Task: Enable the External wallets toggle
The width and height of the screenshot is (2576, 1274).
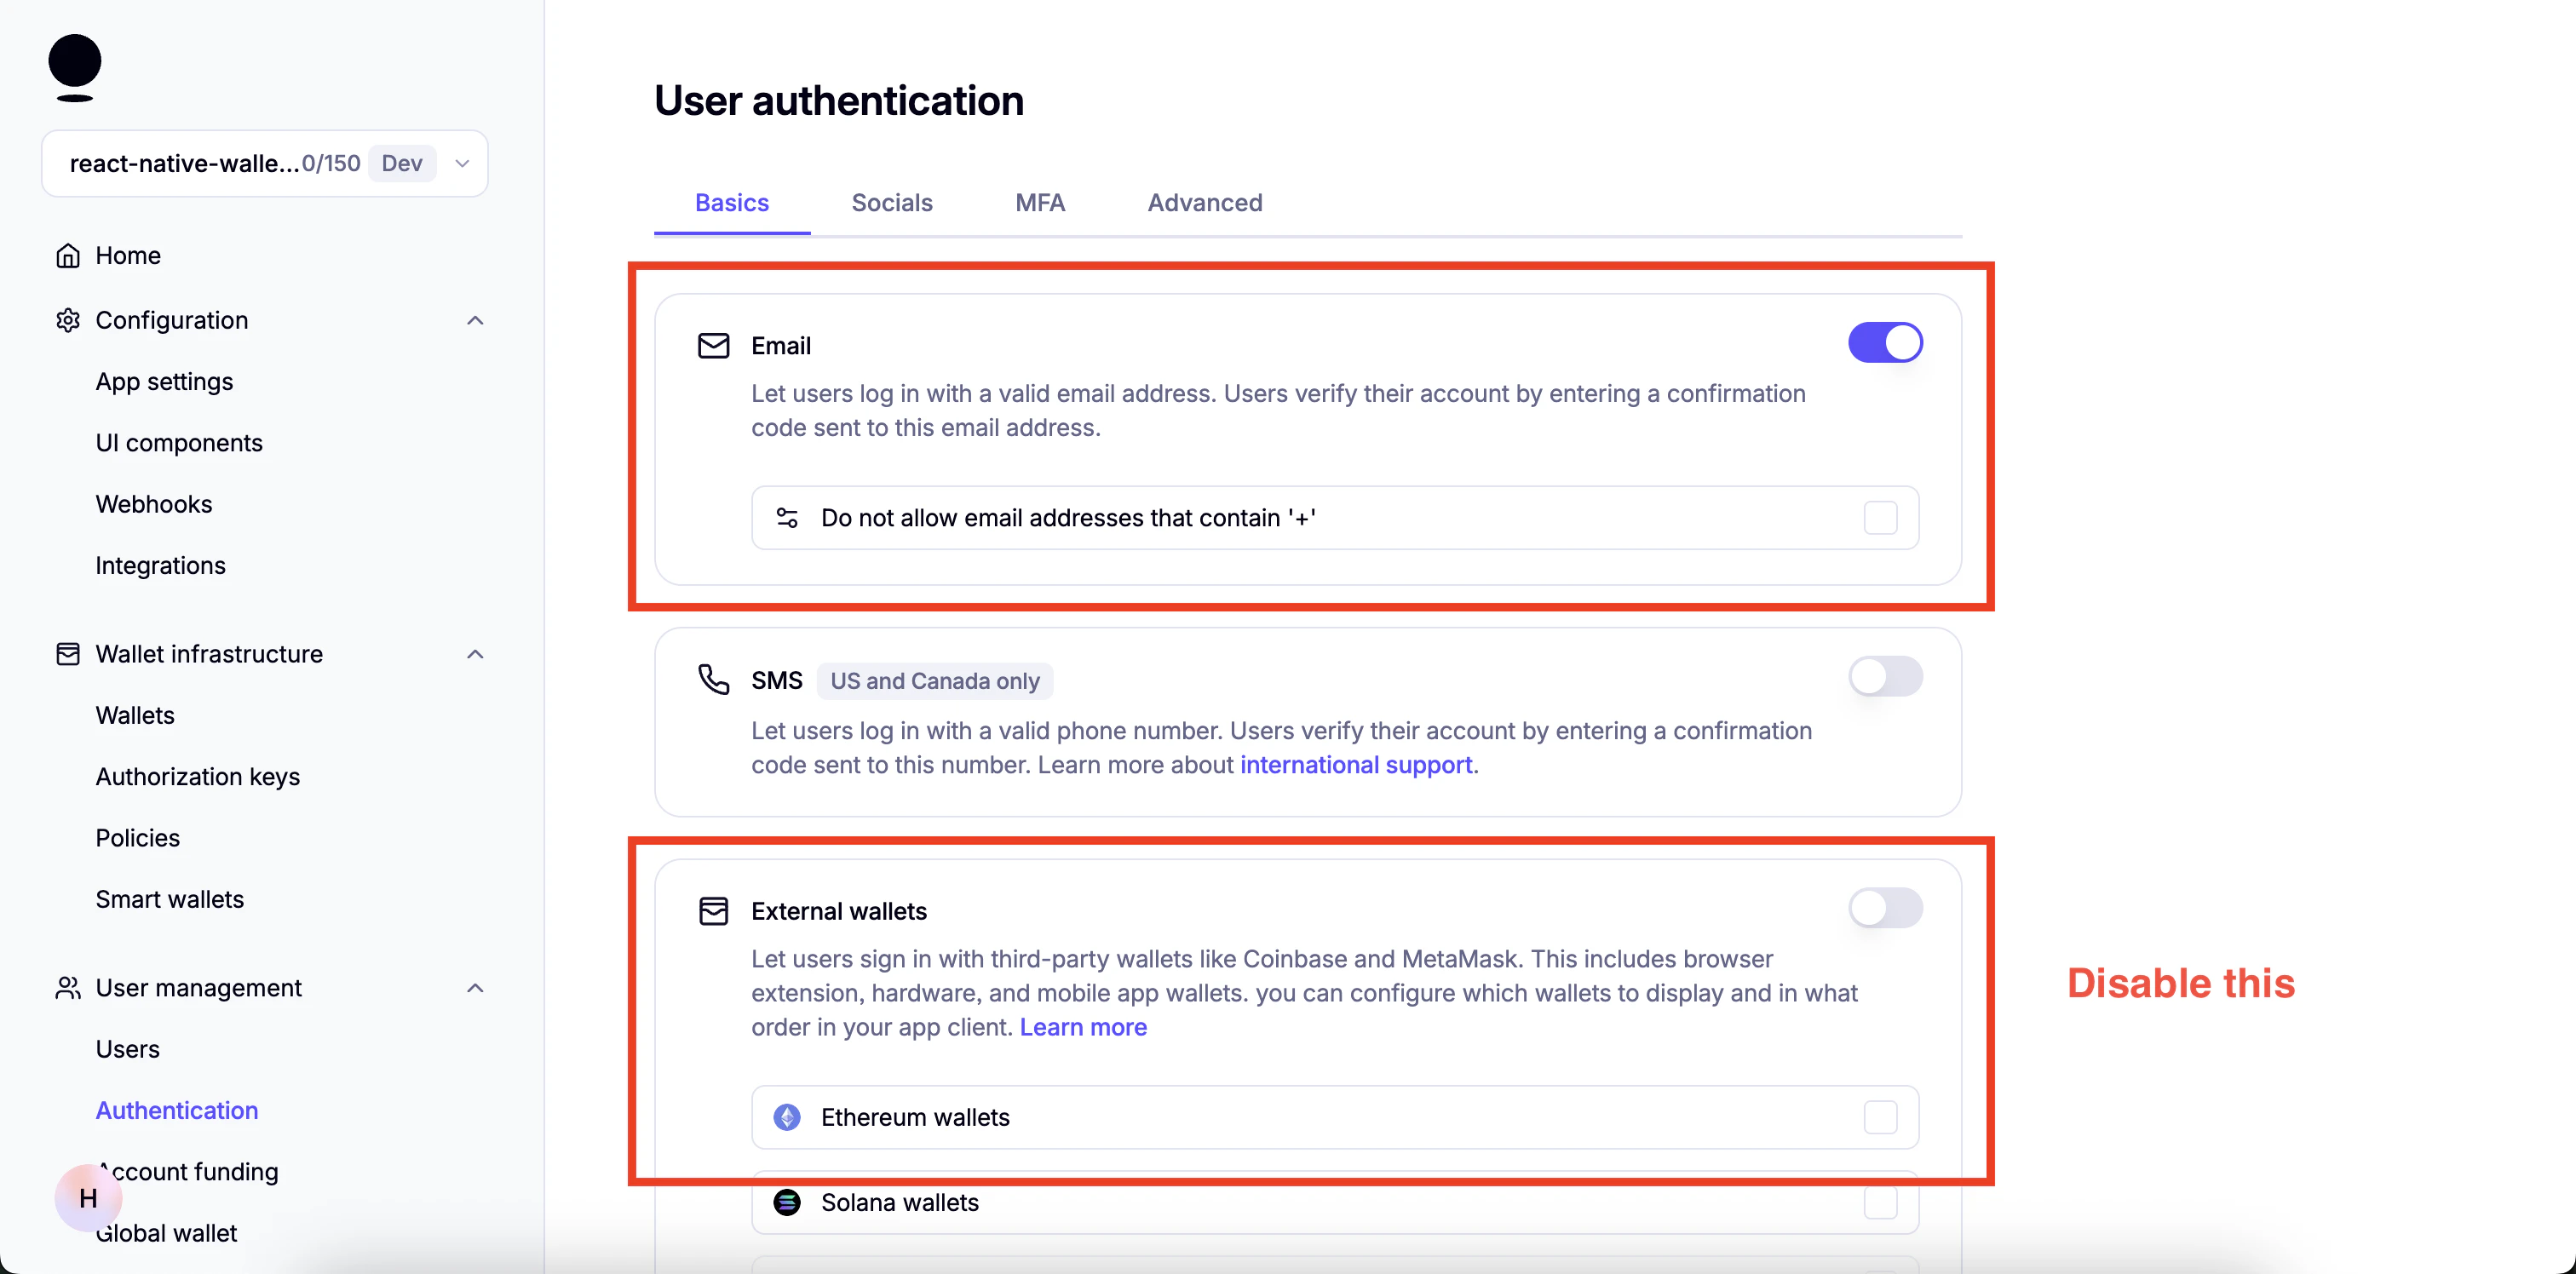Action: [1885, 908]
